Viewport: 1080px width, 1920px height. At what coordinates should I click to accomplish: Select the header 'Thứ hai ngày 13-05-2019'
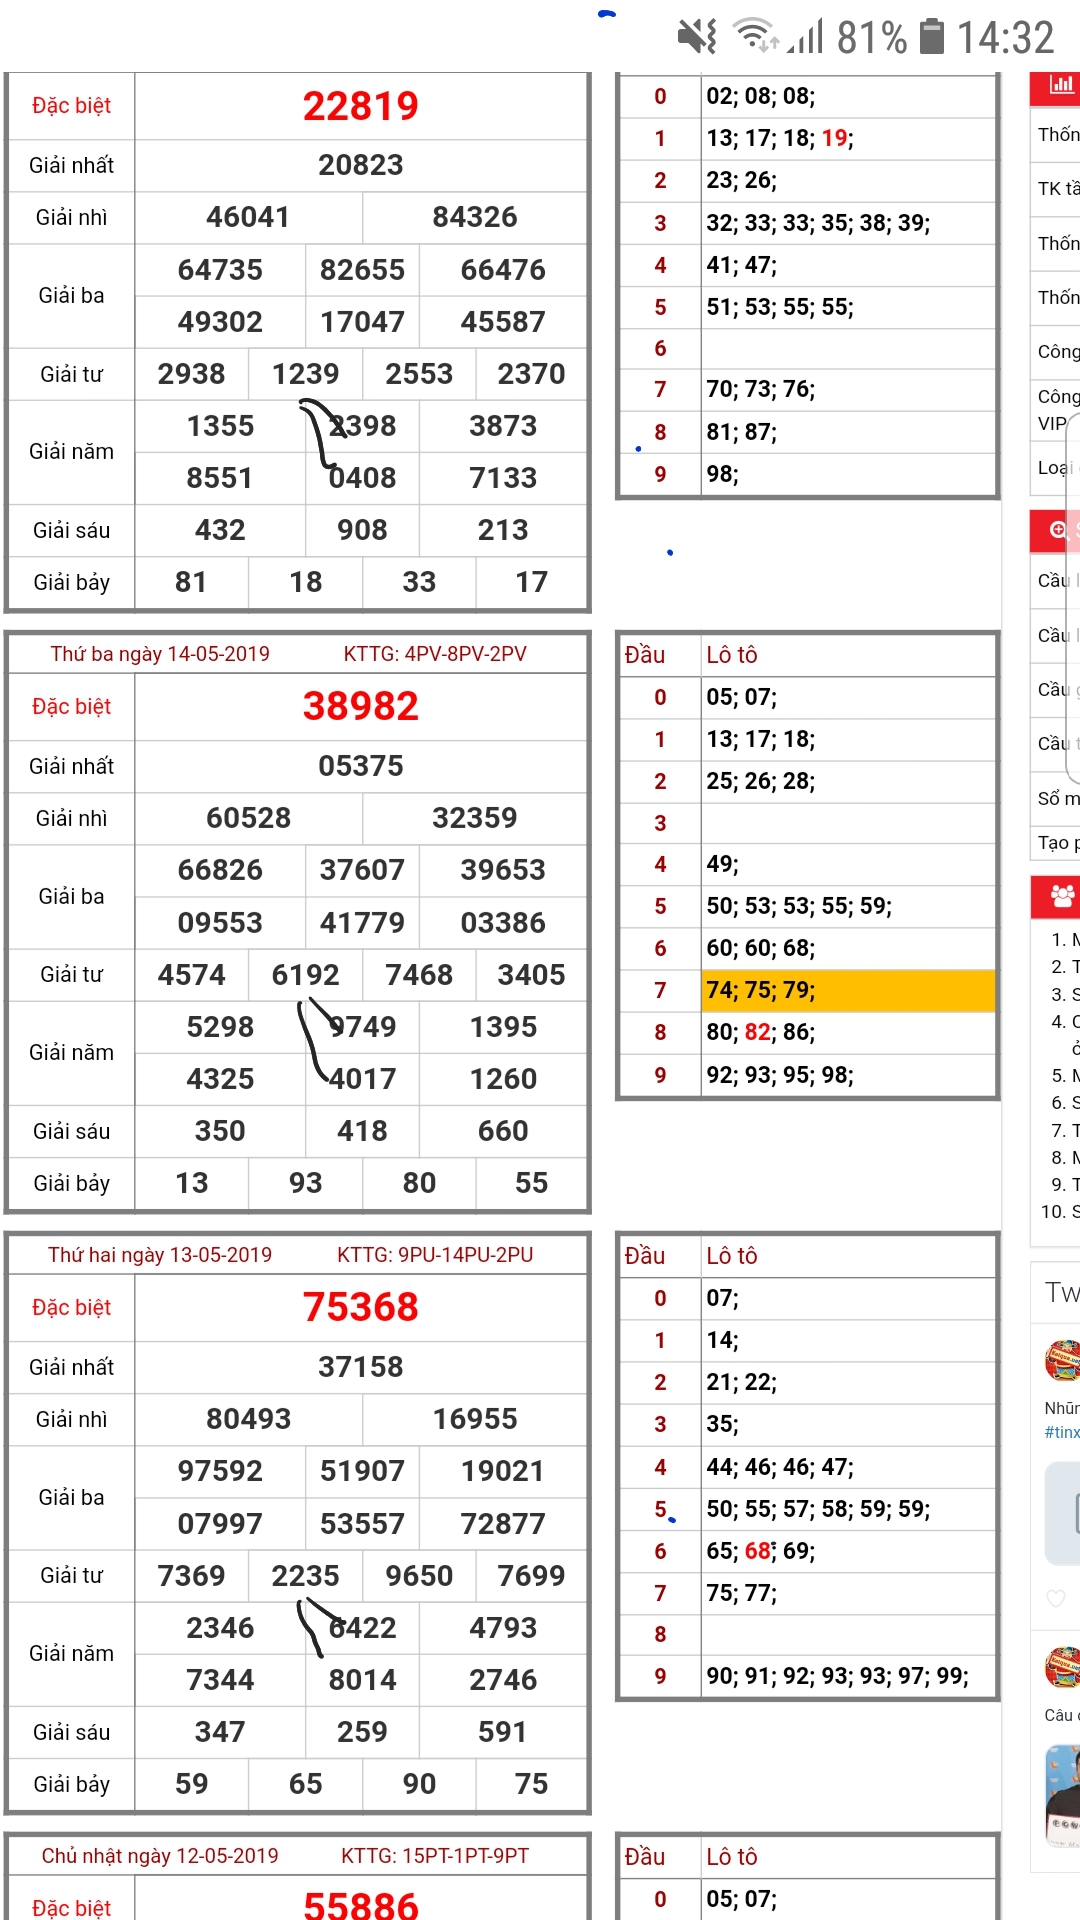pyautogui.click(x=160, y=1255)
